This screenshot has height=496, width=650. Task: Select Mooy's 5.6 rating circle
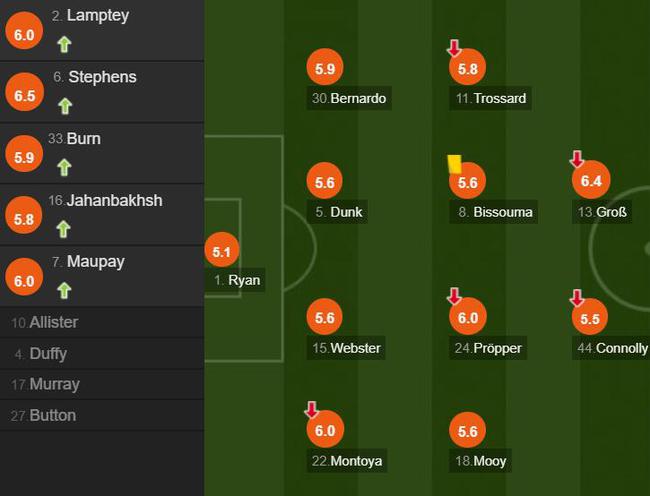(x=468, y=431)
